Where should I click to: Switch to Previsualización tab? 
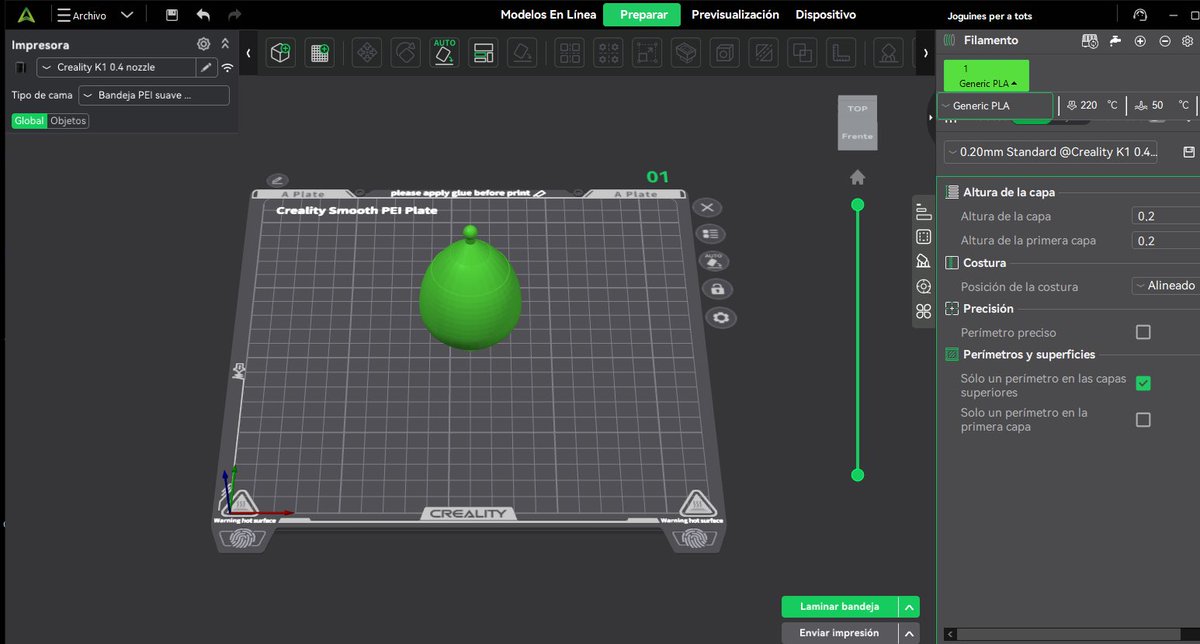tap(735, 15)
